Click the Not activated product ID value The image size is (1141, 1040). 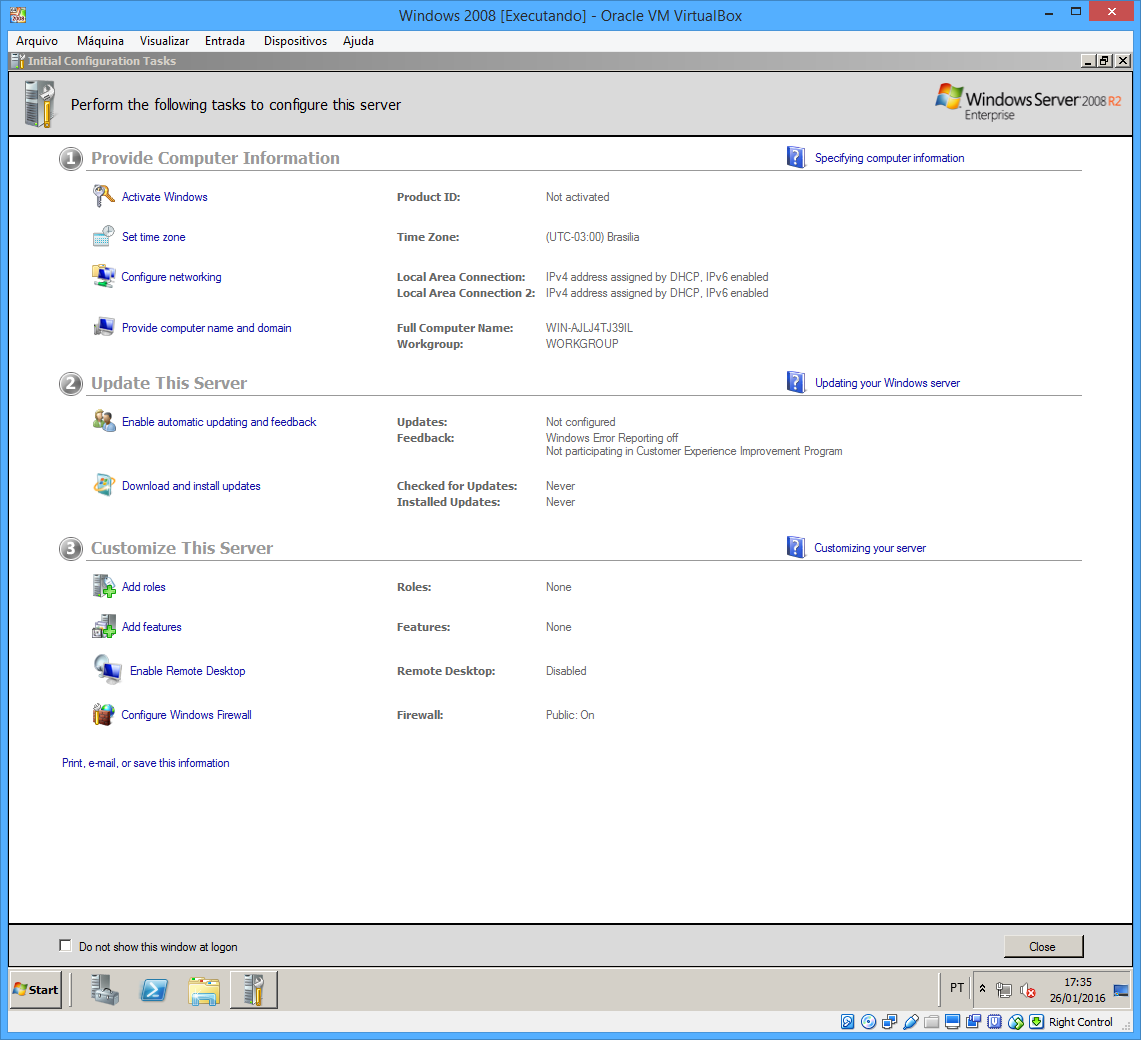click(577, 197)
